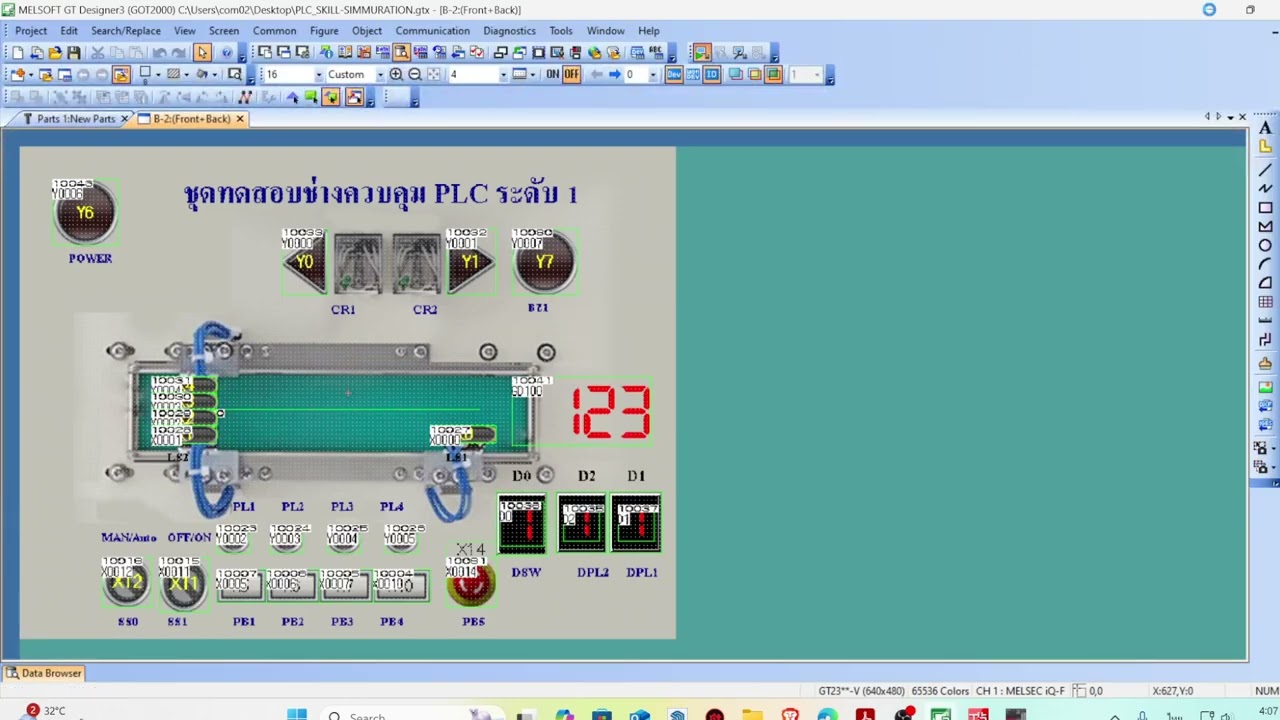This screenshot has width=1280, height=720.
Task: Select the PB2 pushbutton object
Action: [291, 585]
